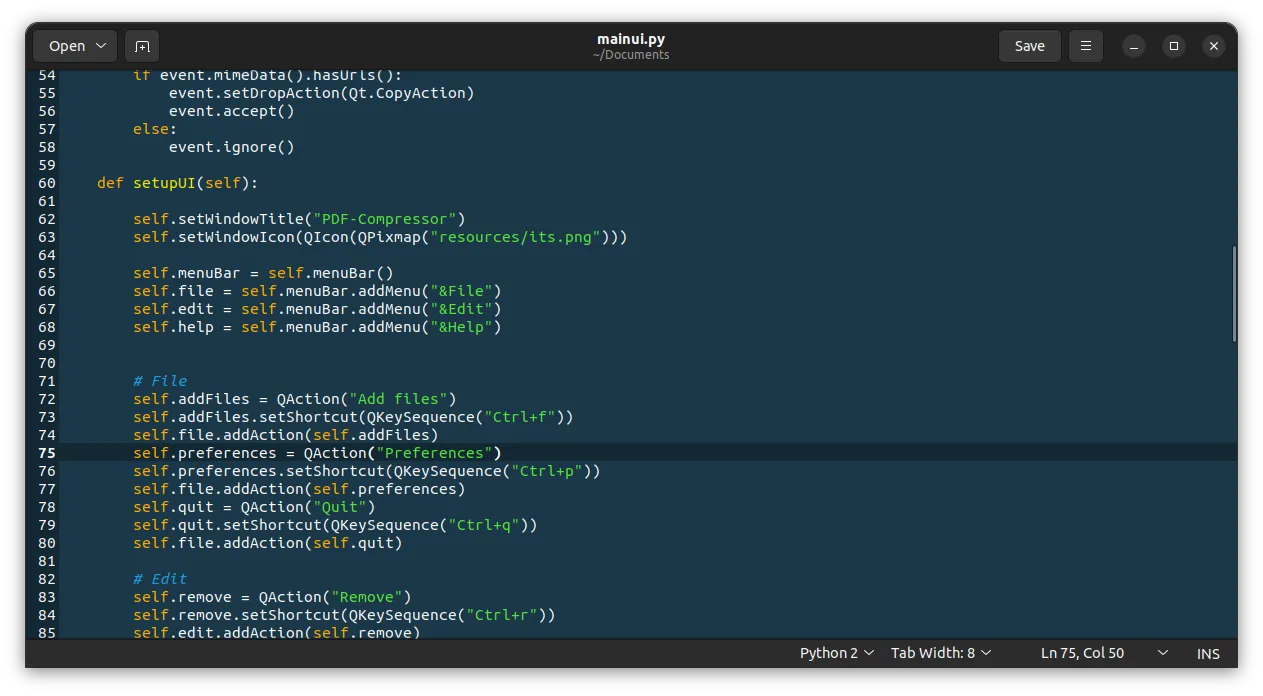1263x696 pixels.
Task: Click the "resources/its.png" path string
Action: (515, 237)
